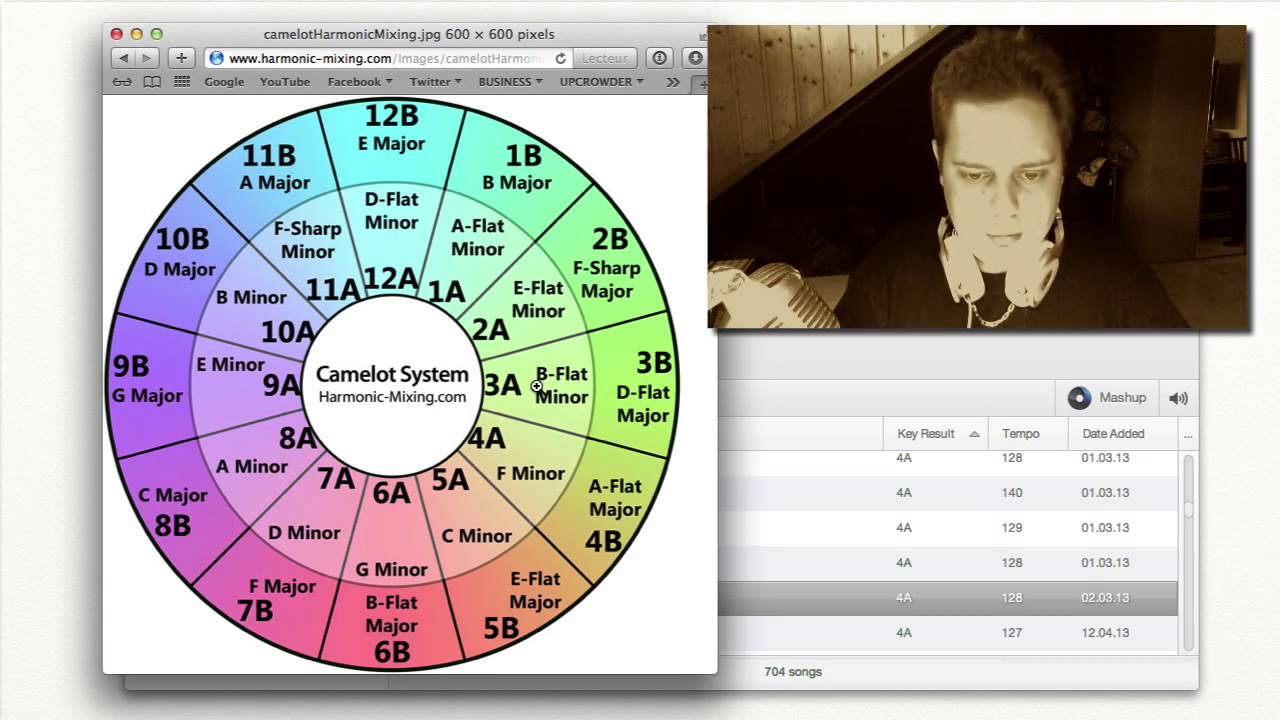1280x720 pixels.
Task: Select the song row with tempo 140
Action: click(x=948, y=493)
